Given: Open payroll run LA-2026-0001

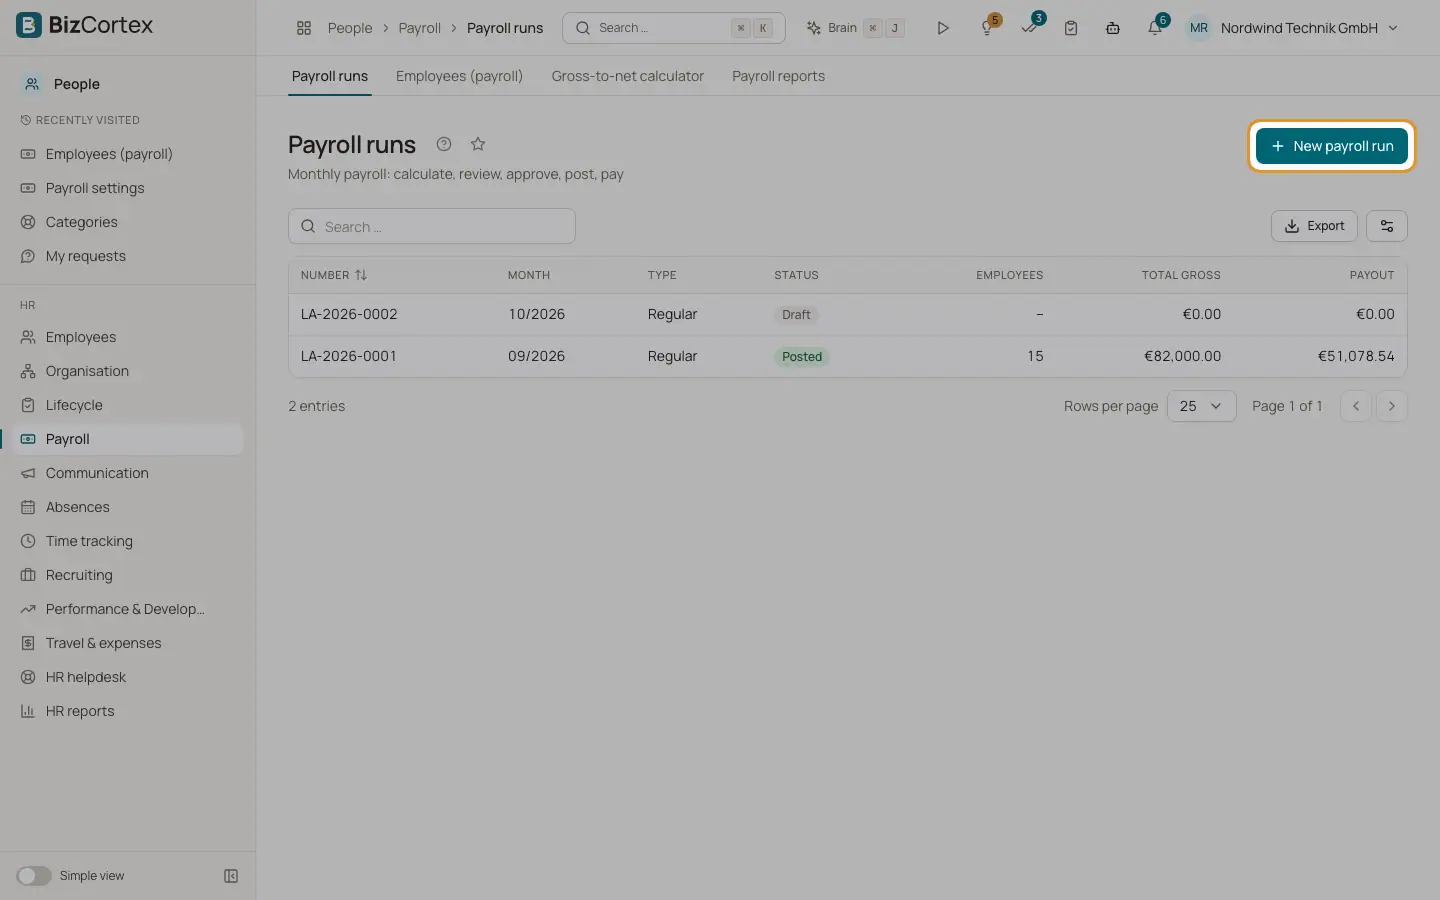Looking at the screenshot, I should (x=848, y=356).
